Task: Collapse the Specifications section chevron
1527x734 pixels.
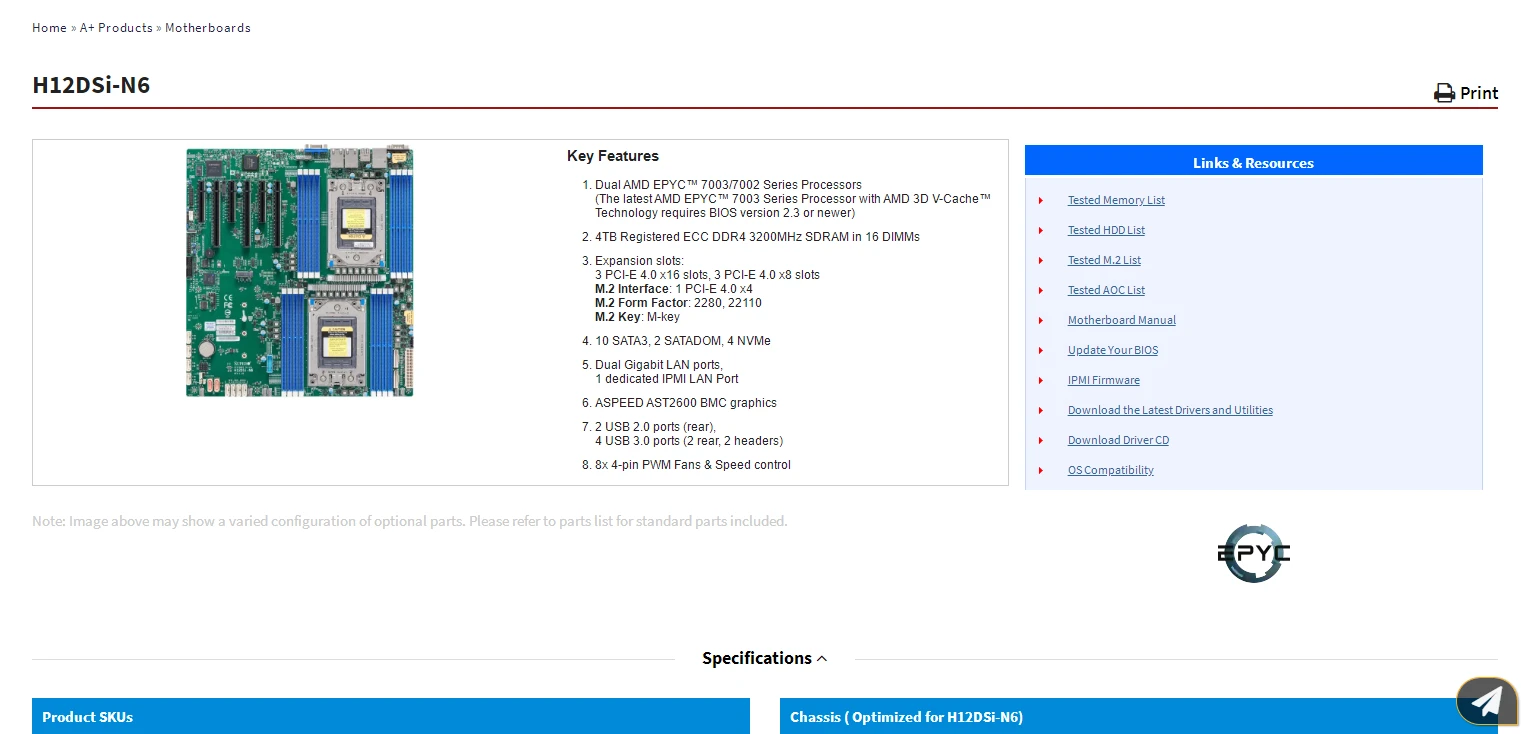Action: point(822,658)
